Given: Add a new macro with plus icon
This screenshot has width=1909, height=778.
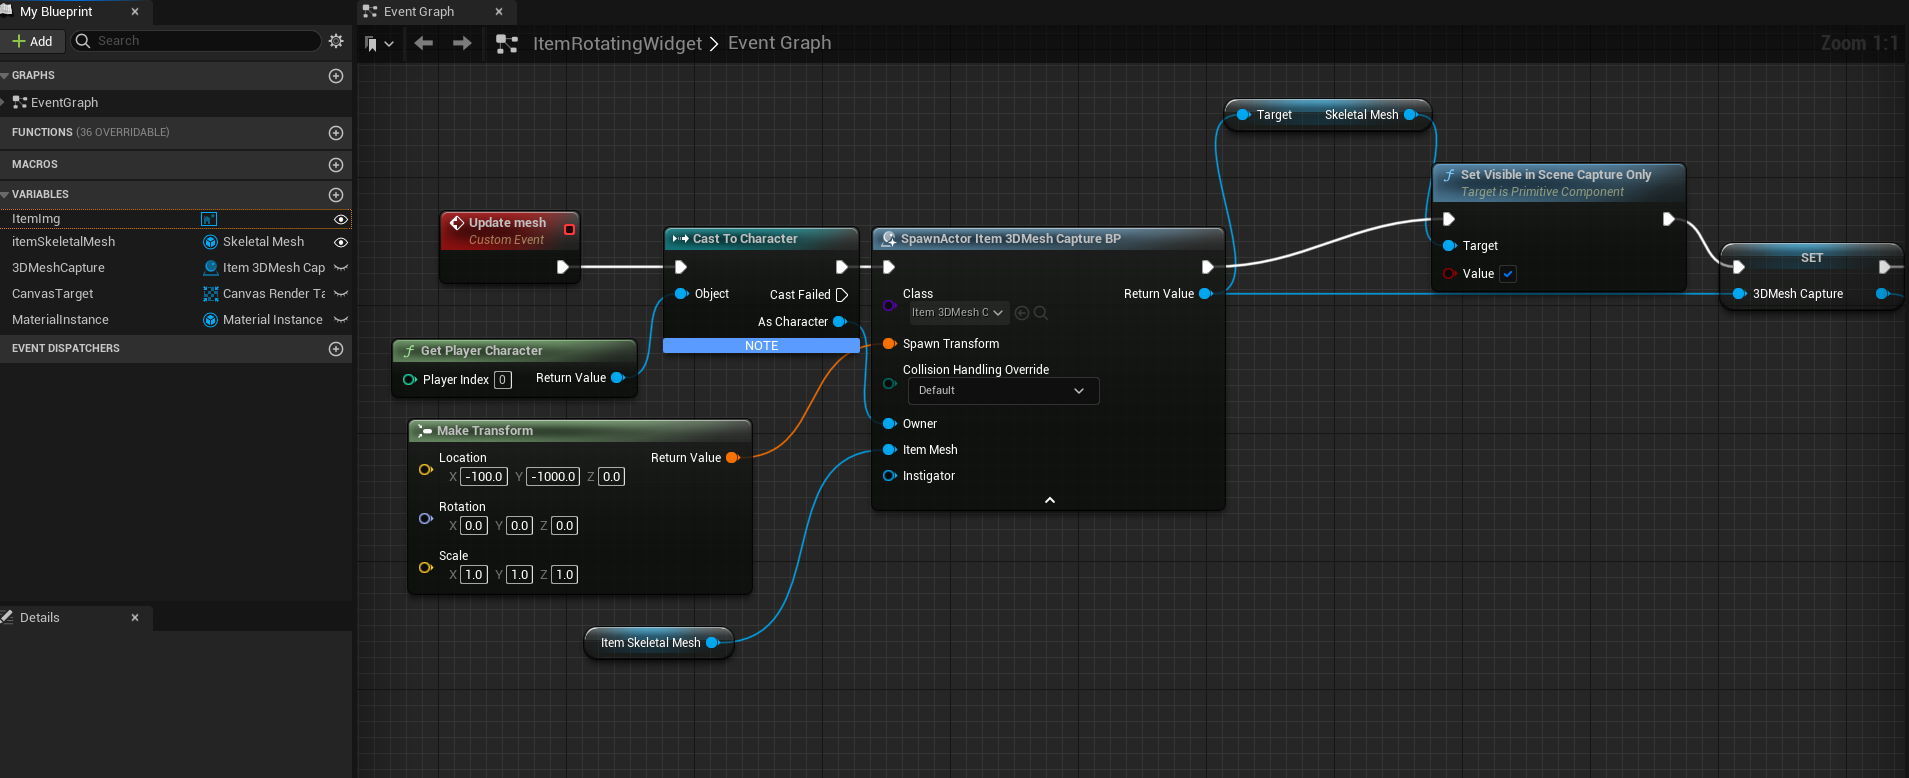Looking at the screenshot, I should tap(336, 165).
